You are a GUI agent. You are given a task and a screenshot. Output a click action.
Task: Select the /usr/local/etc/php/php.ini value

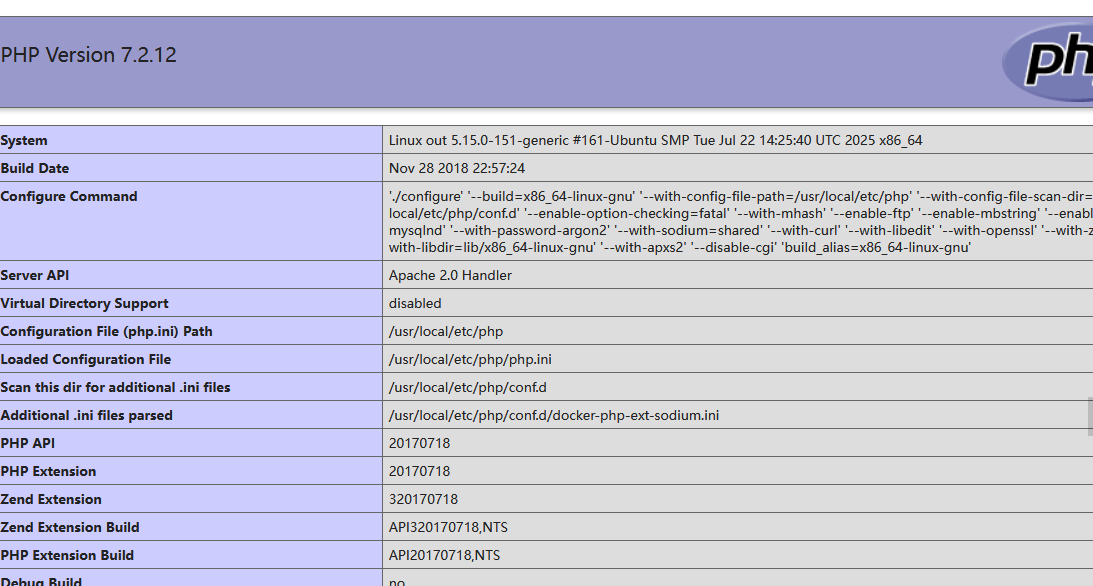click(x=470, y=359)
